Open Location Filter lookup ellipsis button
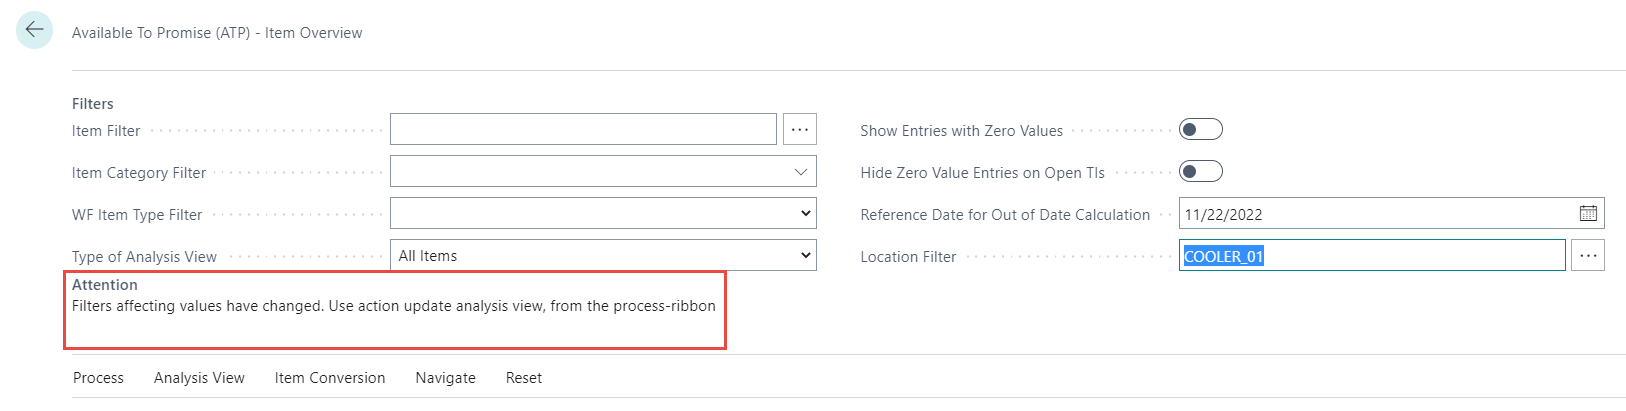 (x=1588, y=255)
